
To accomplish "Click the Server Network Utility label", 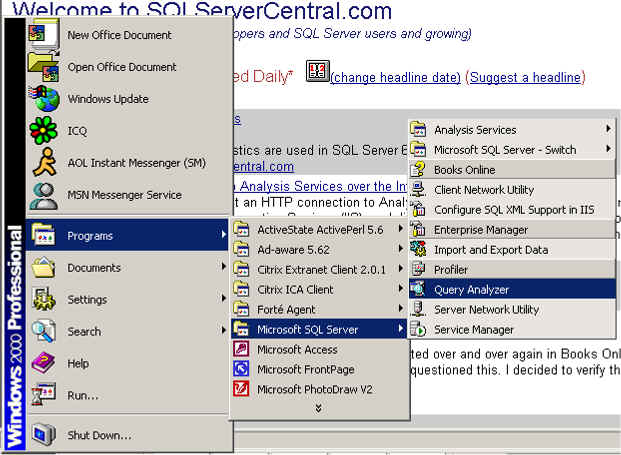I will [486, 309].
